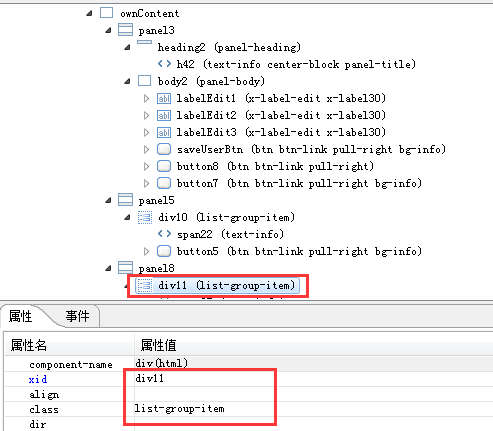Expand the labelEdit1 node
493x431 pixels.
[146, 98]
